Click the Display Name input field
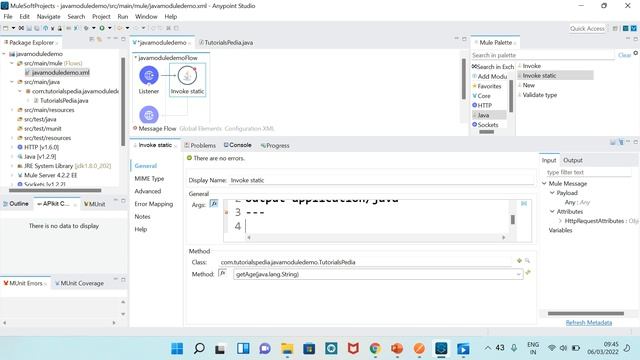This screenshot has height=360, width=640. (x=382, y=180)
